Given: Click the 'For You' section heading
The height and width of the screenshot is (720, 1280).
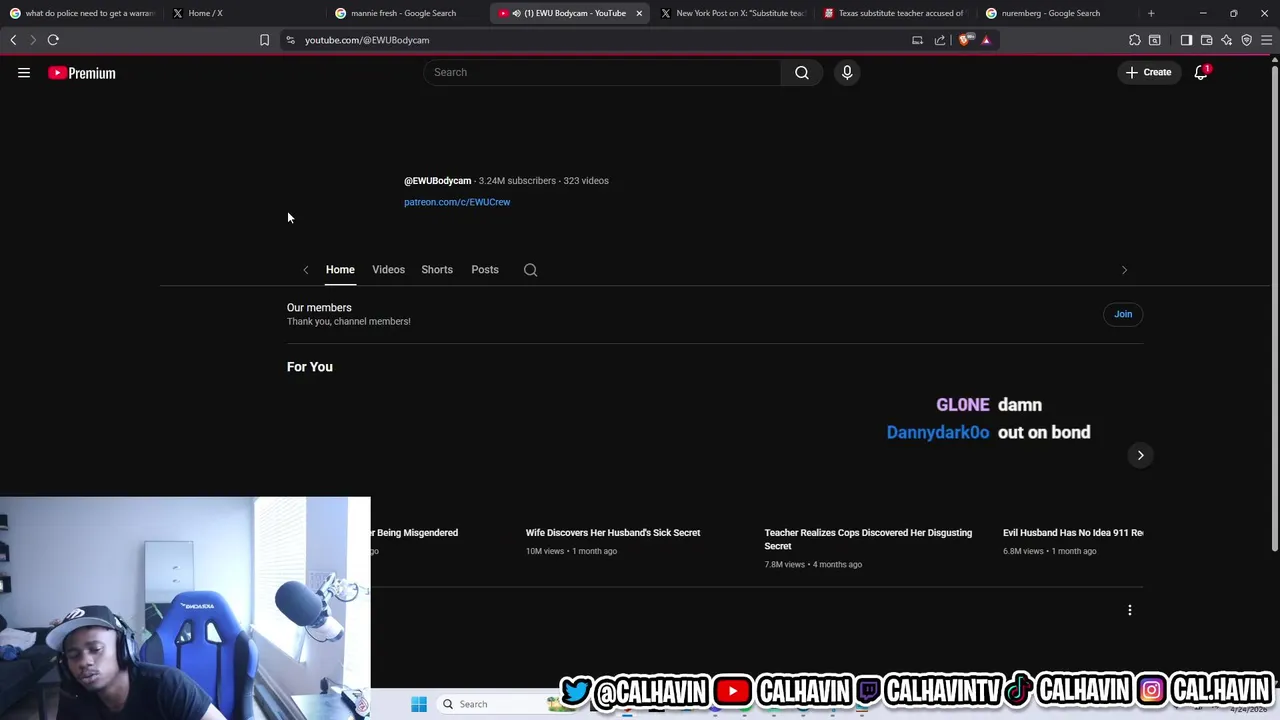Looking at the screenshot, I should click(x=310, y=367).
